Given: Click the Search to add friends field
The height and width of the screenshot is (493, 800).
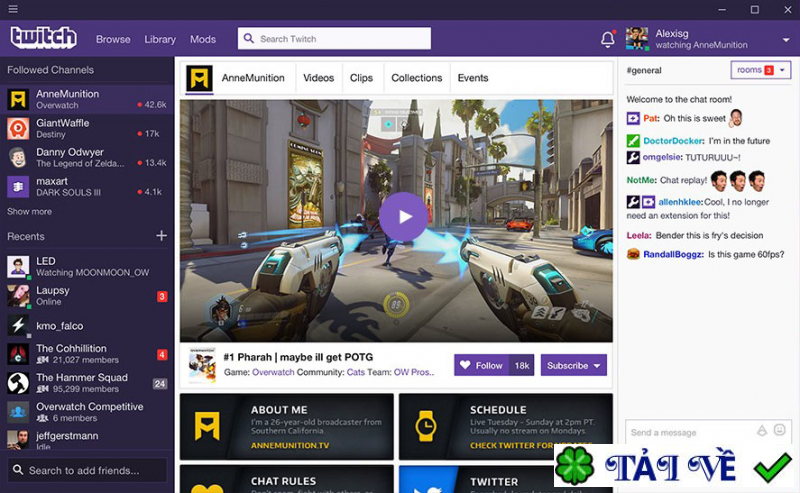Looking at the screenshot, I should (x=87, y=470).
